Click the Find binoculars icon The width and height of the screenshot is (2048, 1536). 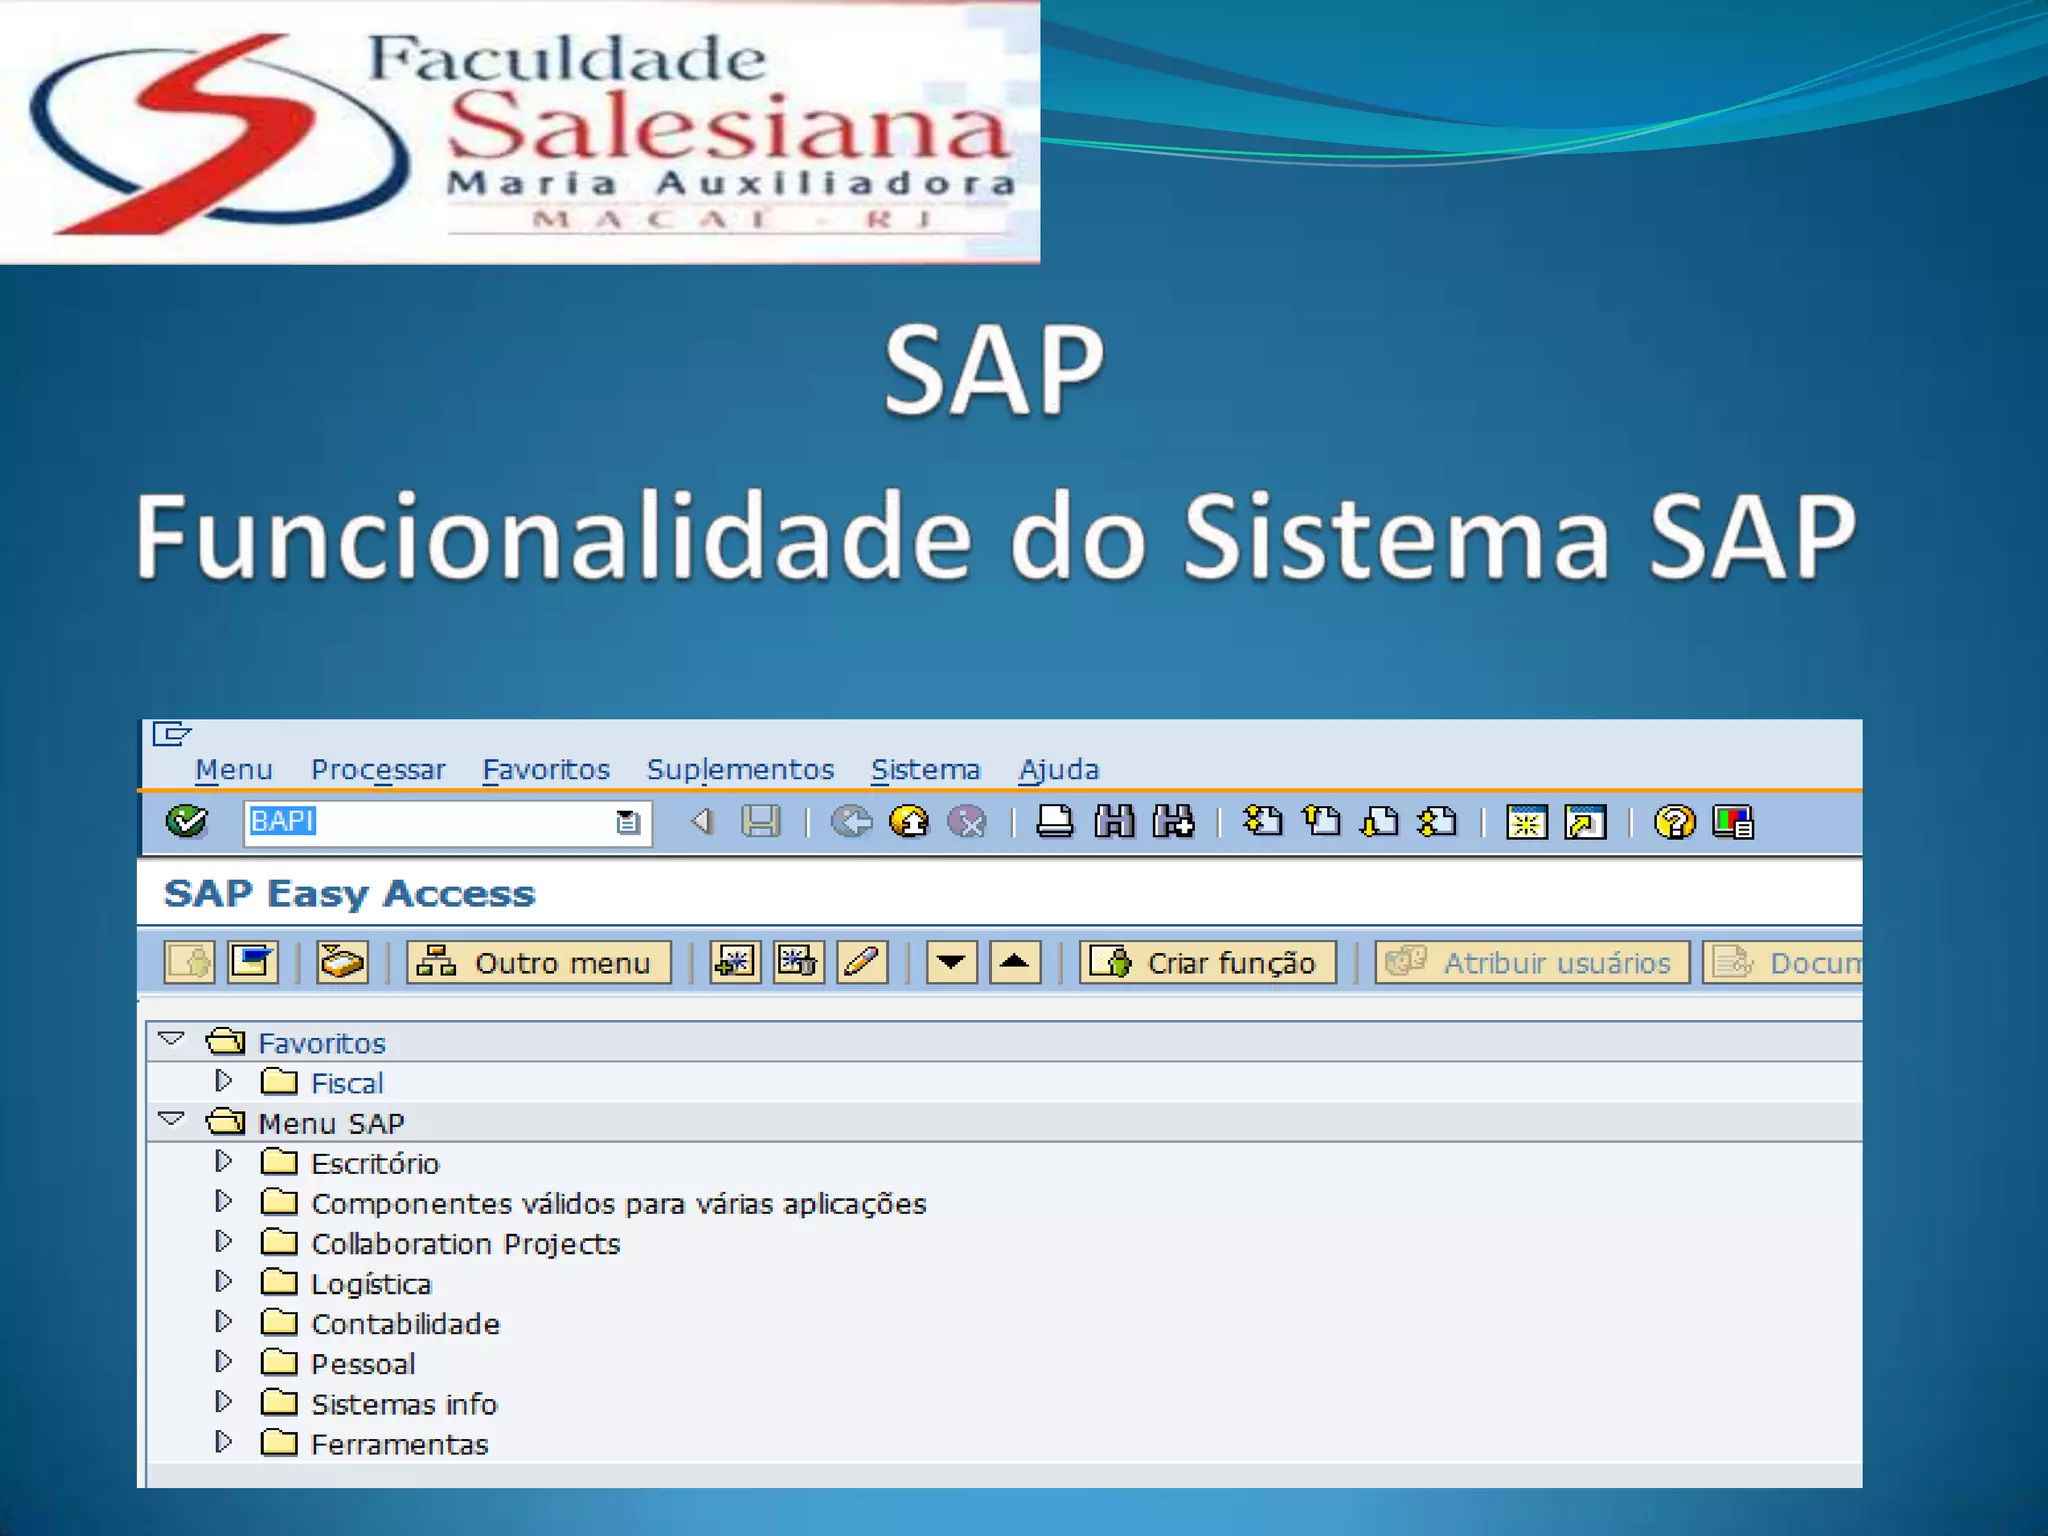1114,822
